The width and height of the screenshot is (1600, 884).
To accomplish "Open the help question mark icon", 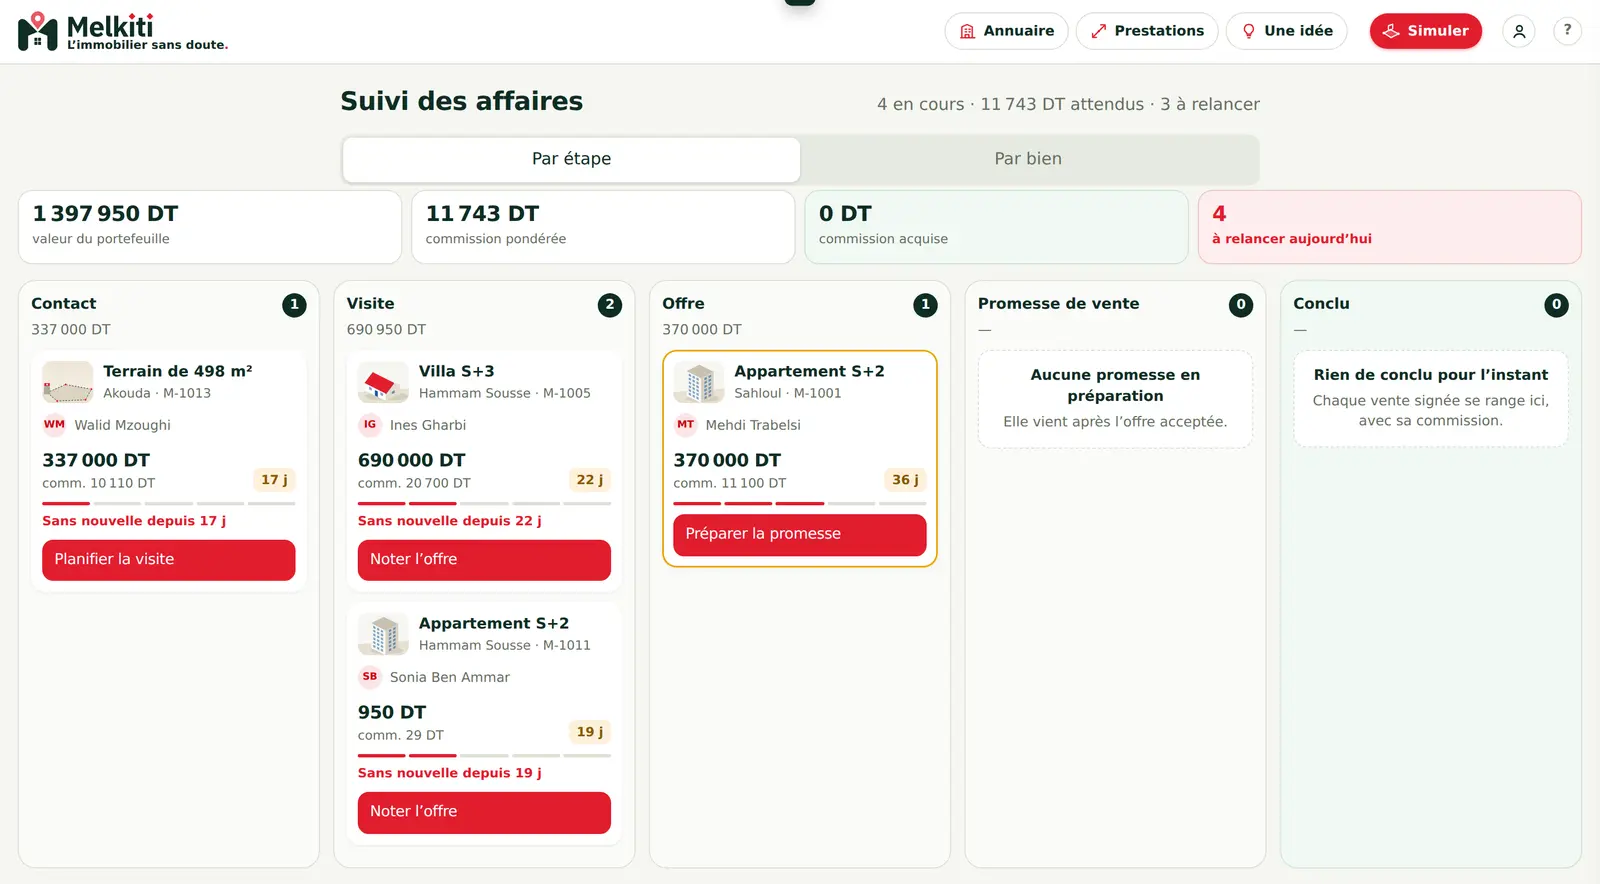I will [1567, 31].
